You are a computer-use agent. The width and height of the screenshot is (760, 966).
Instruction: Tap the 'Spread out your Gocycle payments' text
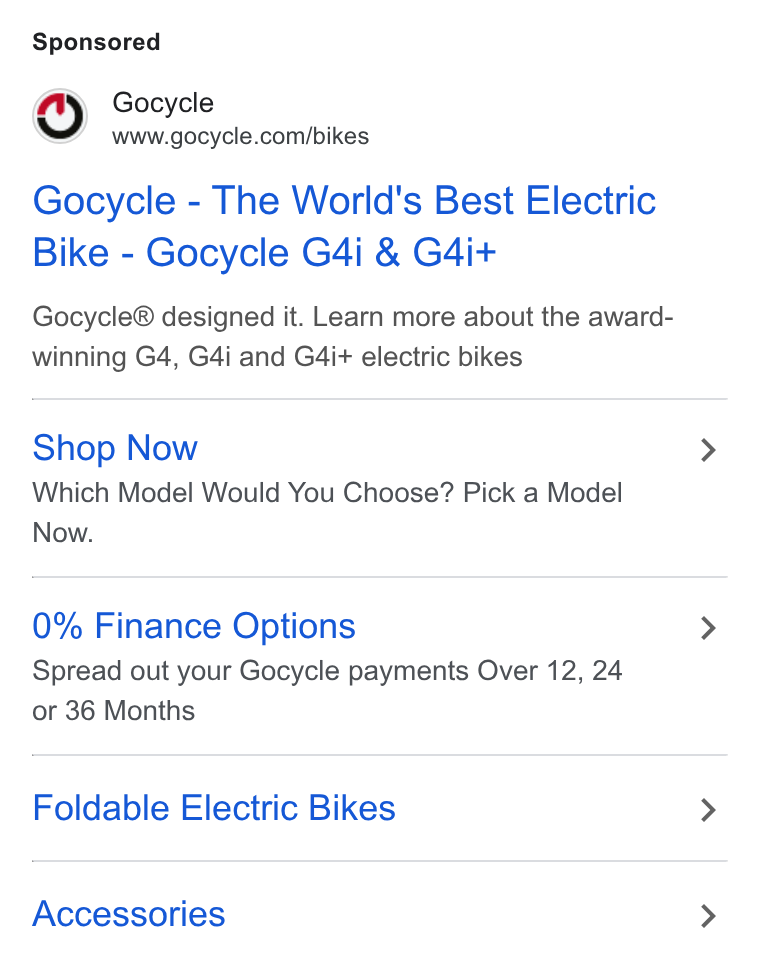[250, 671]
